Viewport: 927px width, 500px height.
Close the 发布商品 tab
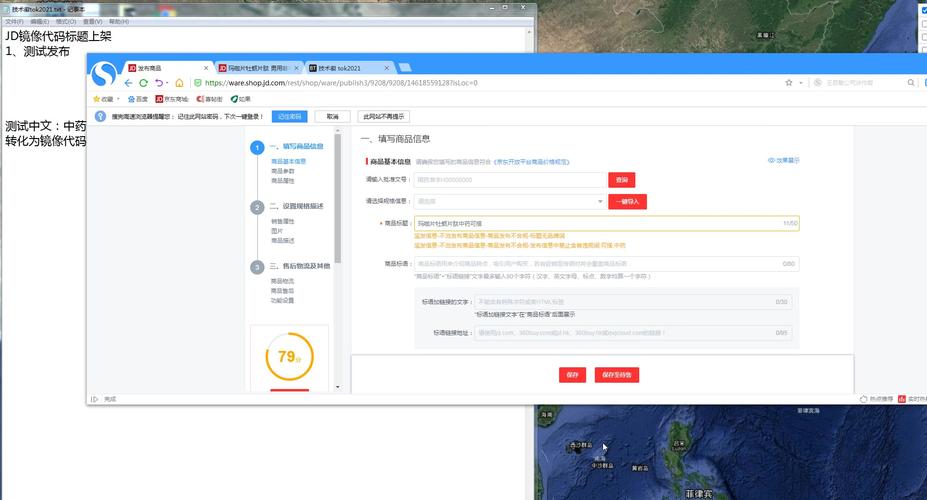click(x=206, y=68)
